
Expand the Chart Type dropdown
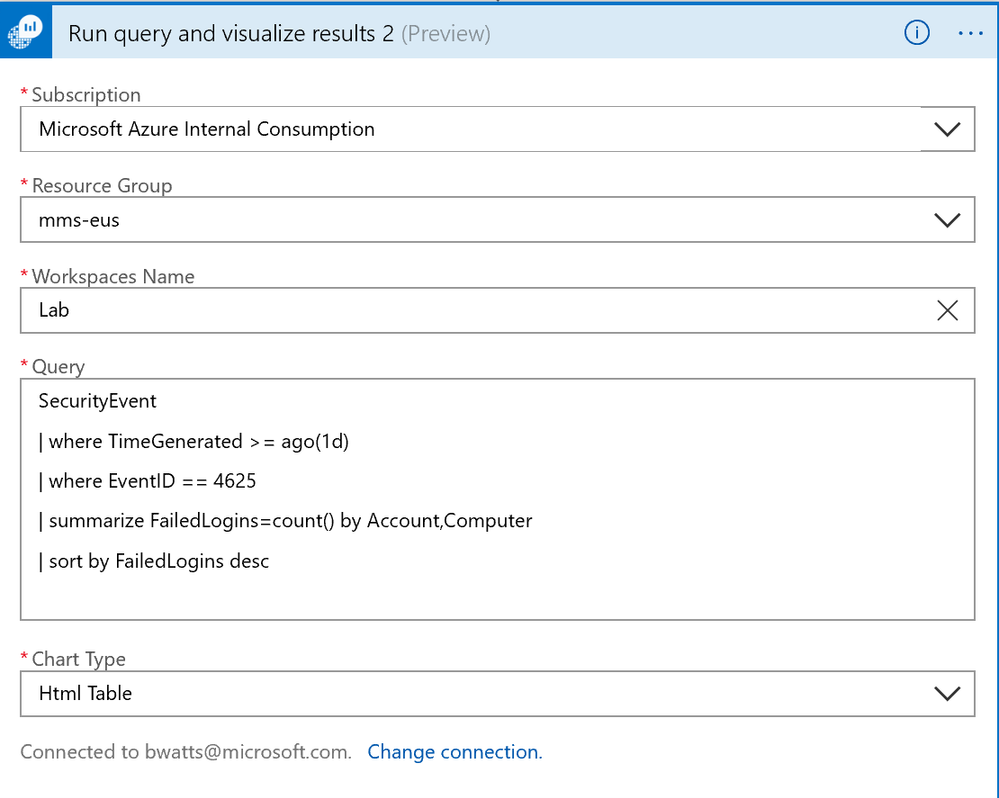point(947,694)
